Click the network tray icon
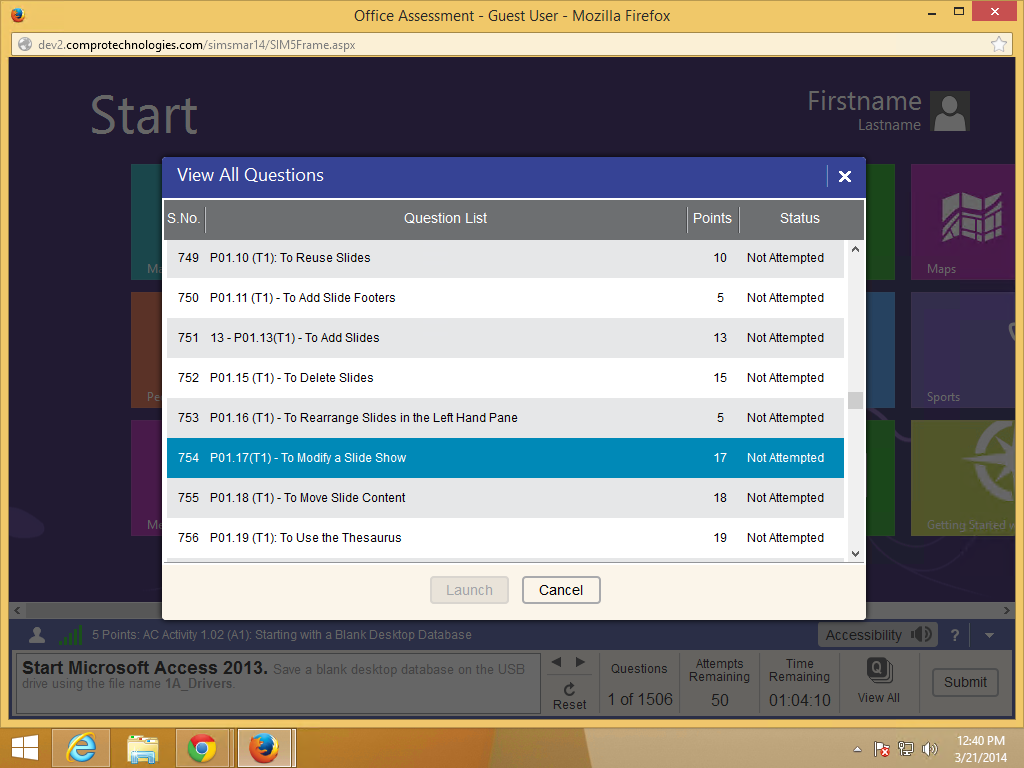1024x768 pixels. (906, 749)
